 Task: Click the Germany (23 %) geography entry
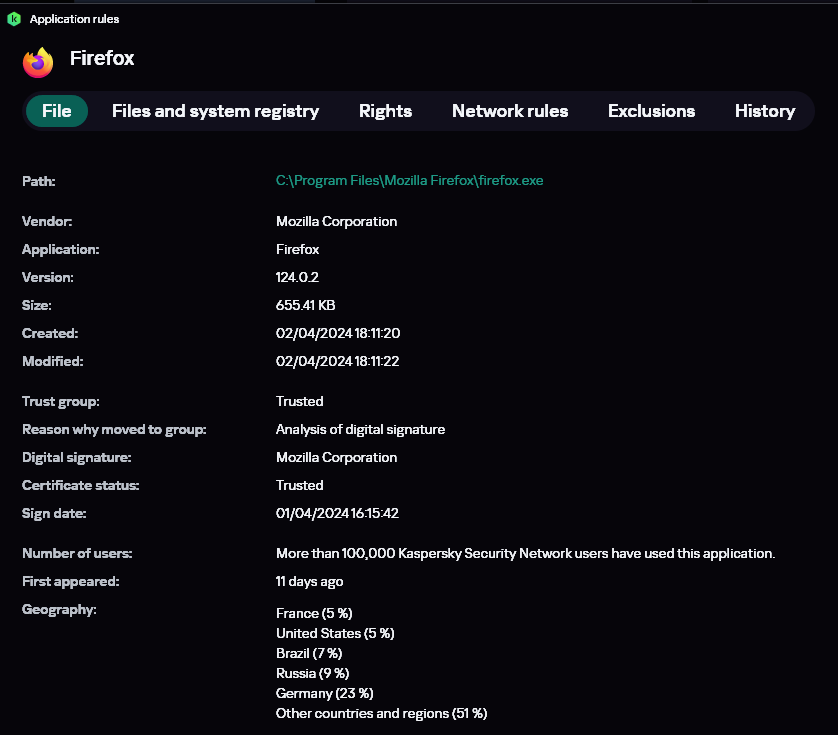[324, 693]
